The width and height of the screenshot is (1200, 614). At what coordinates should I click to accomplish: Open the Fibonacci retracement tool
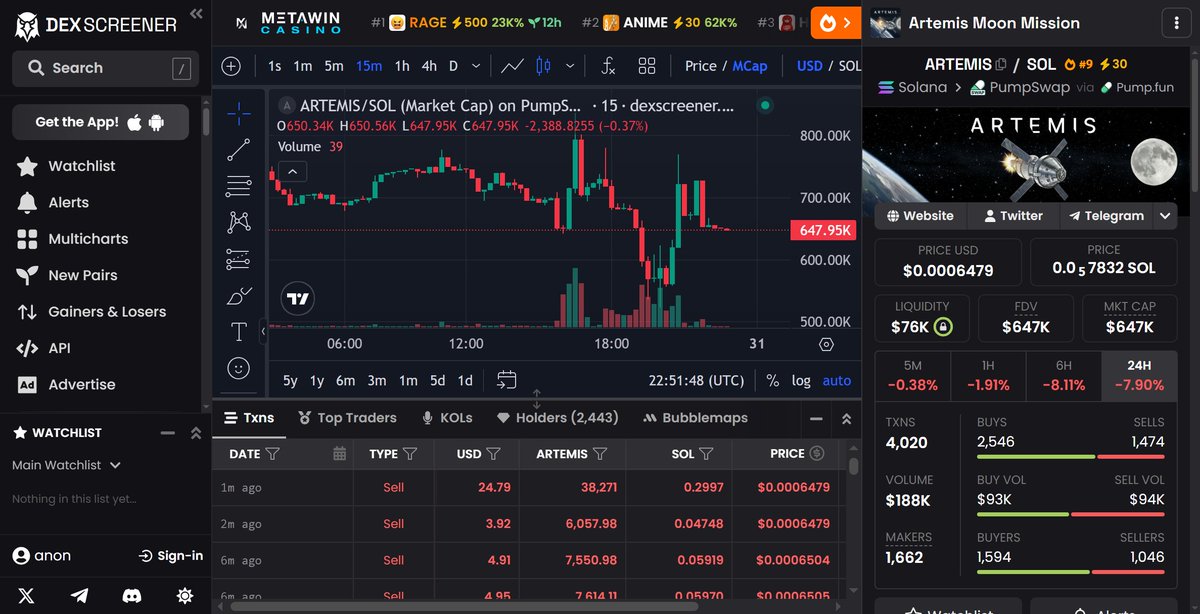tap(238, 186)
